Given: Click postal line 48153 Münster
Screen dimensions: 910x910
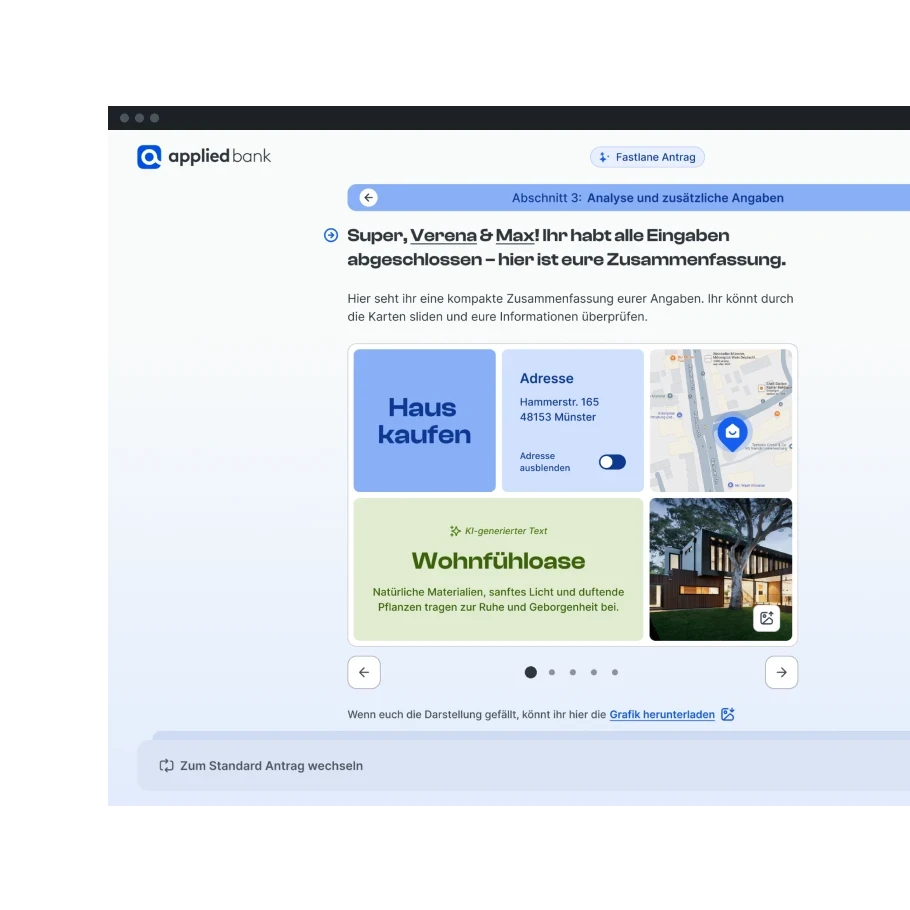Looking at the screenshot, I should 558,417.
